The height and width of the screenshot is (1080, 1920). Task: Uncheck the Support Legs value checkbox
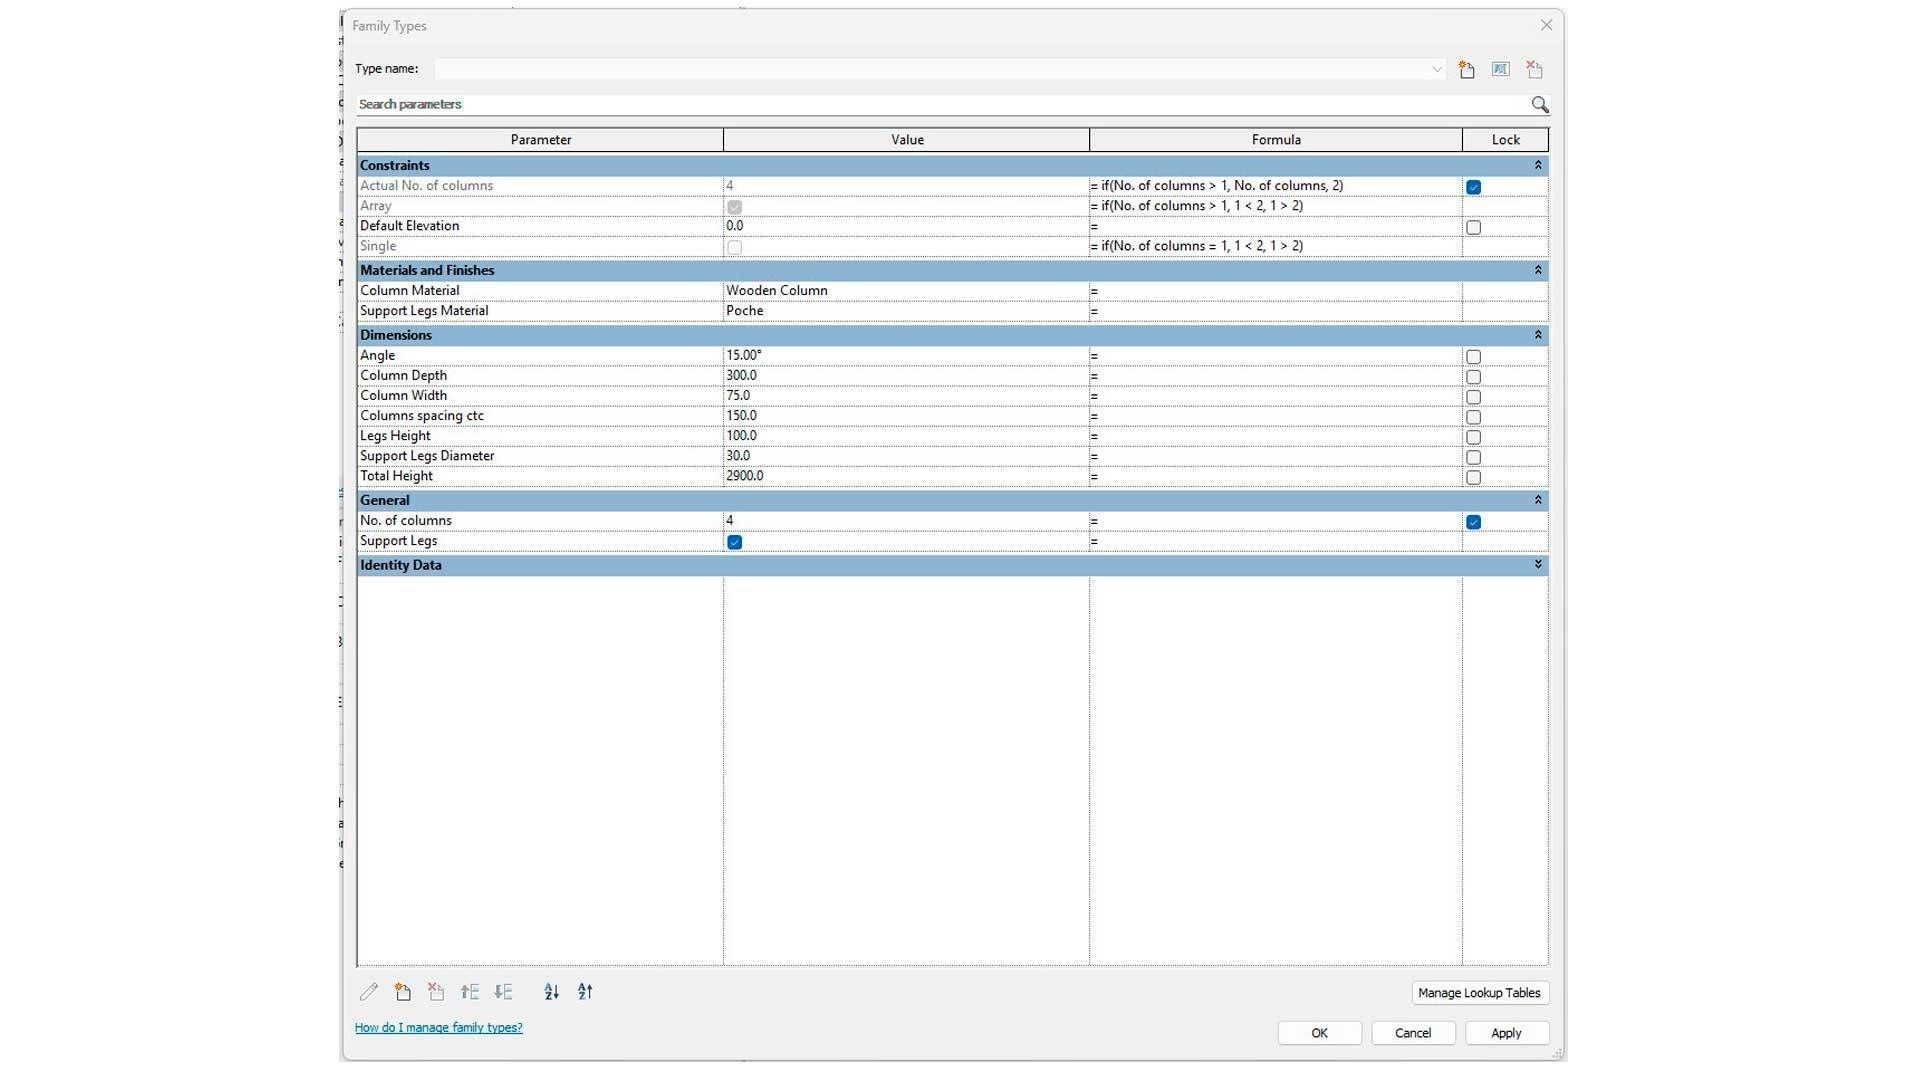(x=735, y=542)
